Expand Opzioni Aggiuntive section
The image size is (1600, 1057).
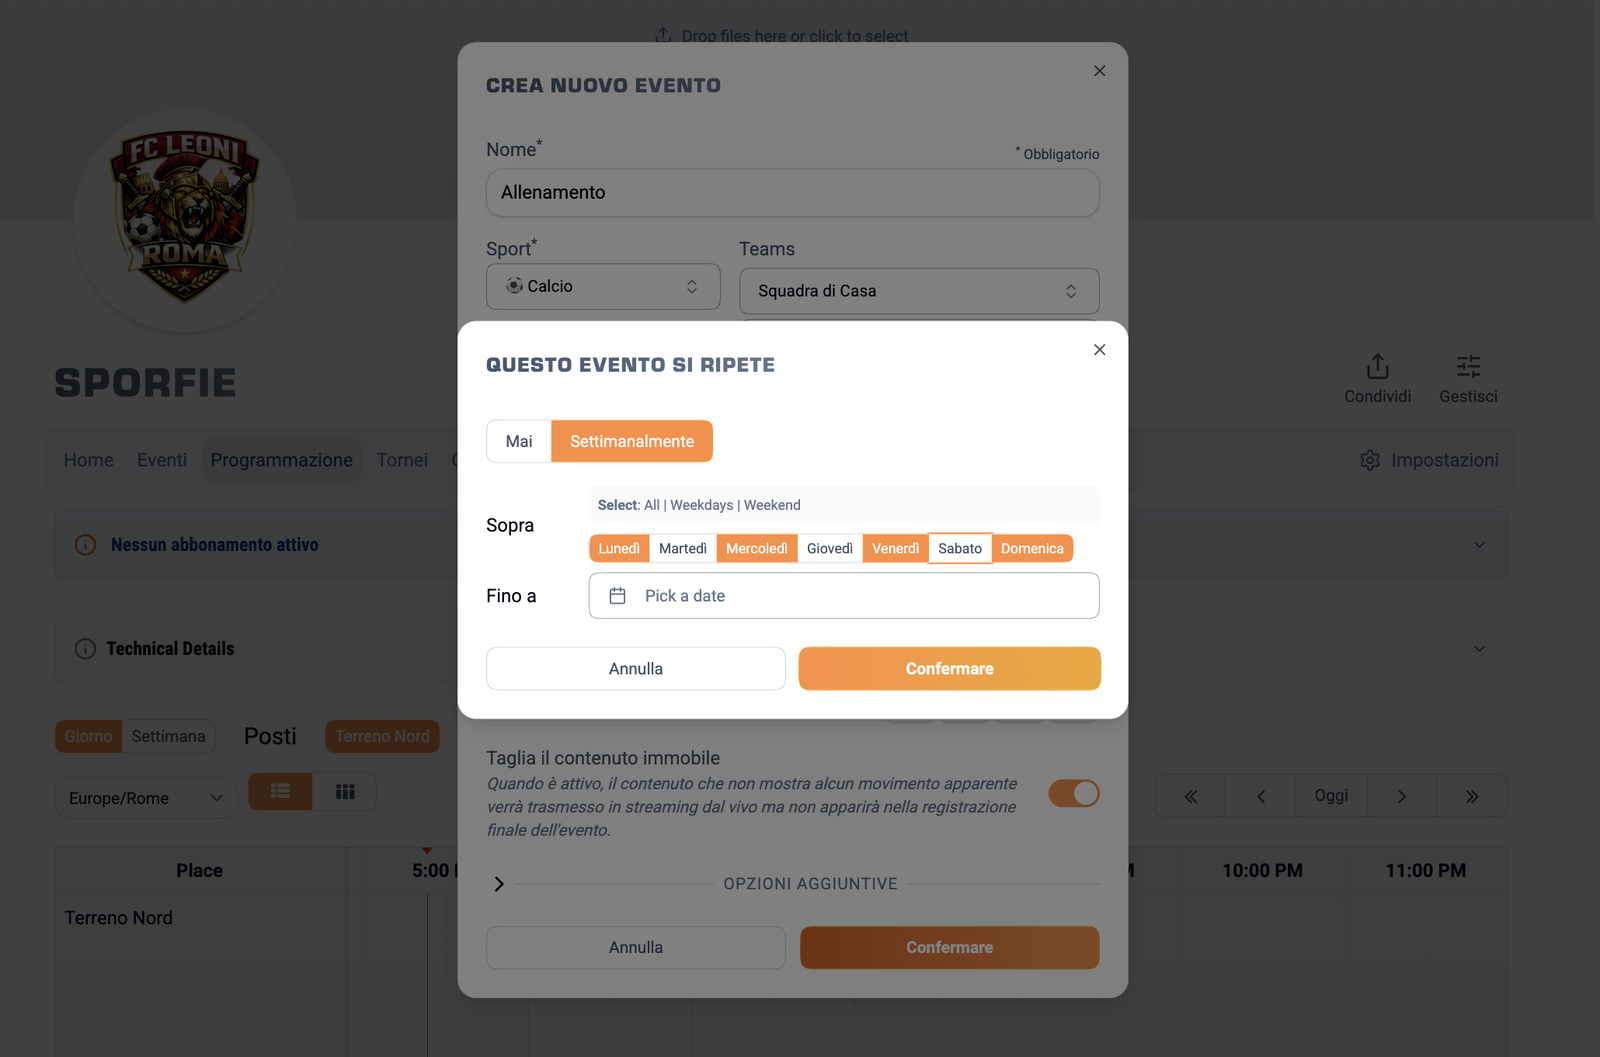click(x=499, y=884)
